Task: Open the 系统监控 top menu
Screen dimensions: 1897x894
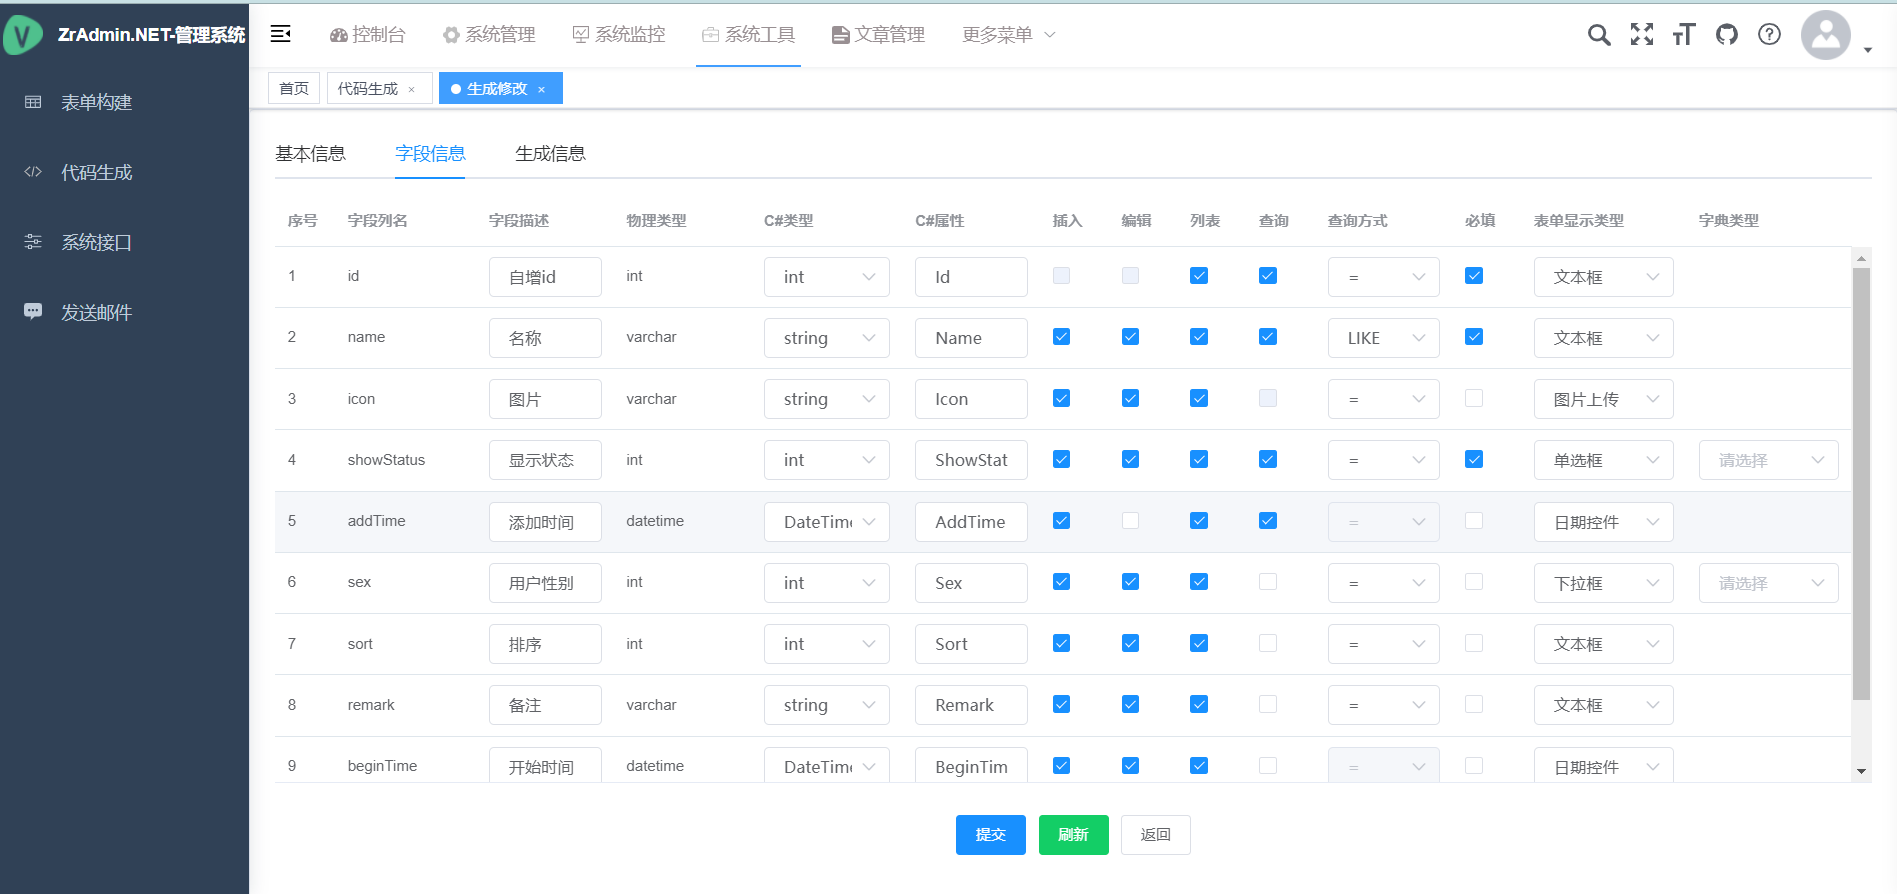Action: coord(619,35)
